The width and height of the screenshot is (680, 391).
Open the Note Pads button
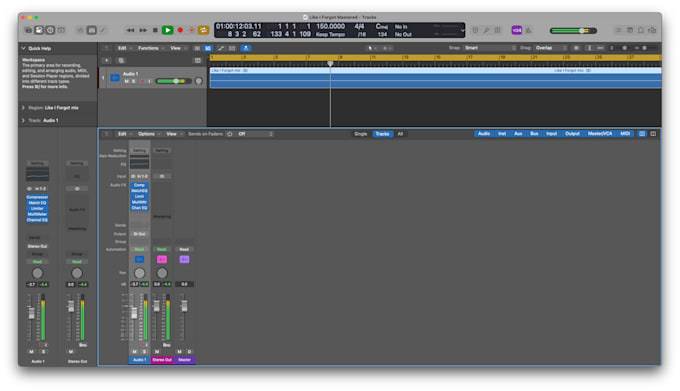[630, 30]
